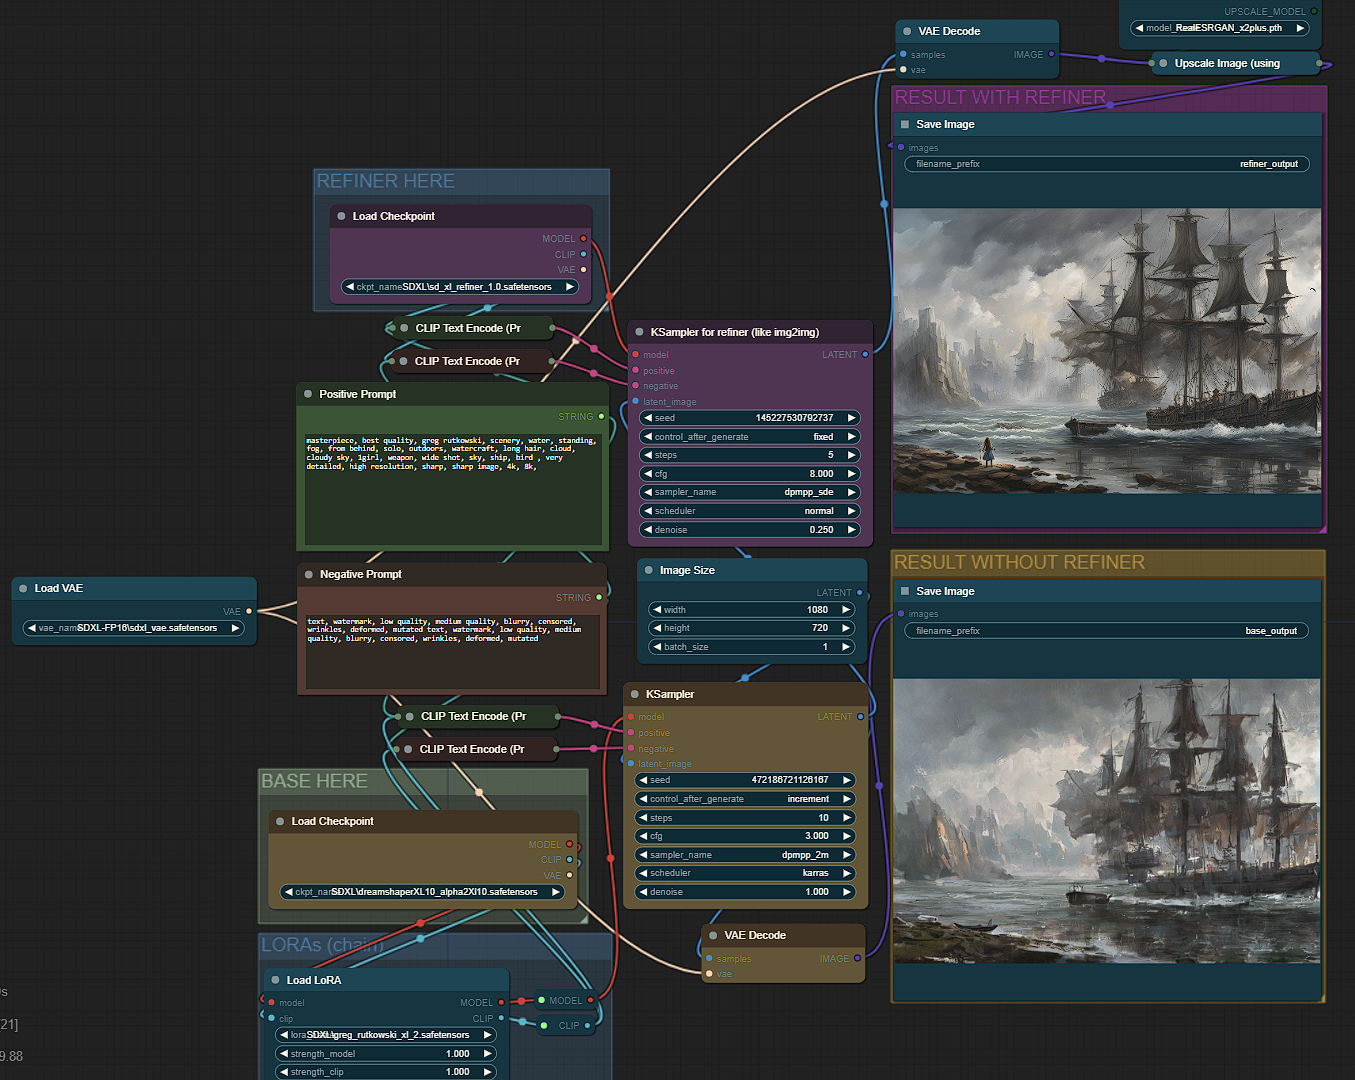Viewport: 1355px width, 1080px height.
Task: Toggle collapse of the refiner_output Save Image node
Action: (x=905, y=125)
